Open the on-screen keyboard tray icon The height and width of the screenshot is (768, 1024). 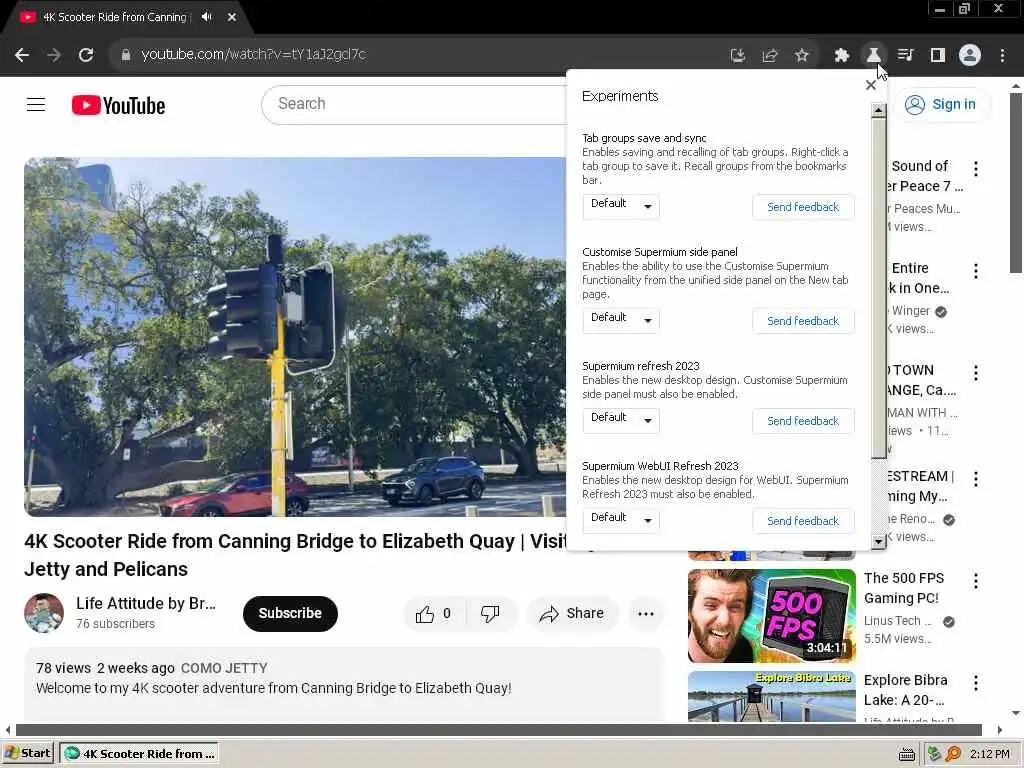pos(906,754)
